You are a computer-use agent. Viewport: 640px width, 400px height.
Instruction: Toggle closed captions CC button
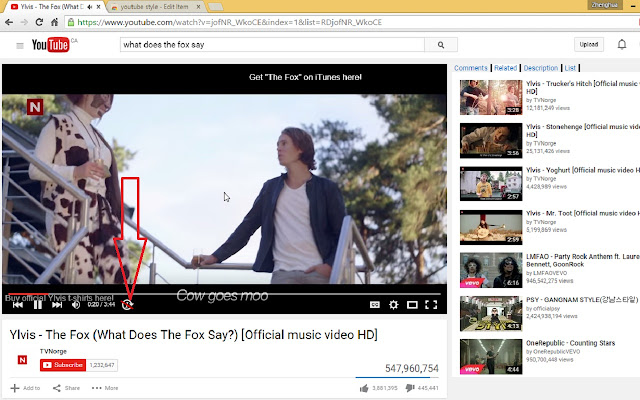pos(375,305)
